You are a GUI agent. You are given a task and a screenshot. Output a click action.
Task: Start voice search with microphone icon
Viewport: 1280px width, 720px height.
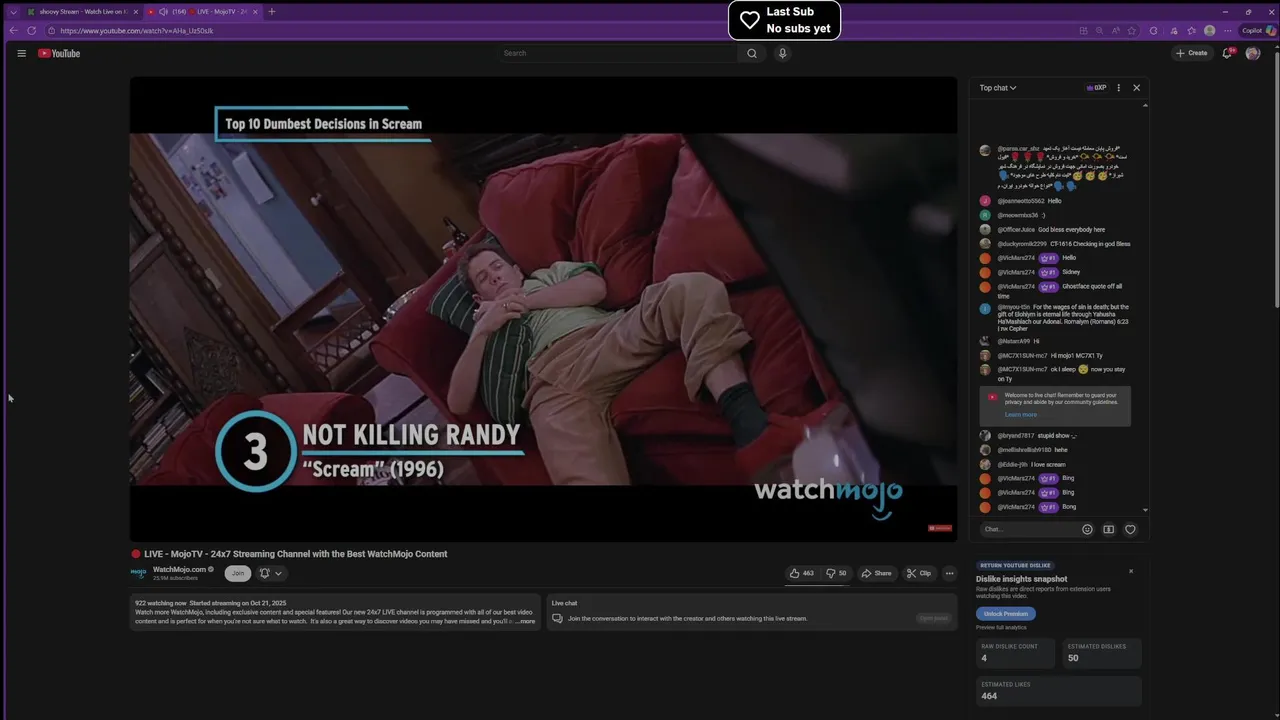pyautogui.click(x=783, y=53)
